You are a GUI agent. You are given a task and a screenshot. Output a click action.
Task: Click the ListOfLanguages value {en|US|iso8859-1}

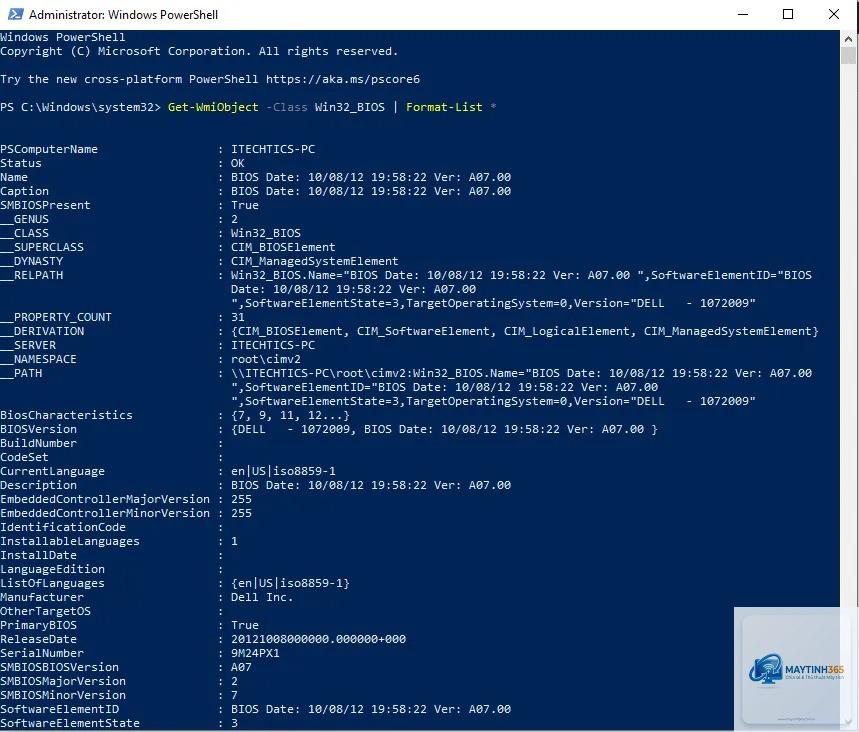(290, 583)
